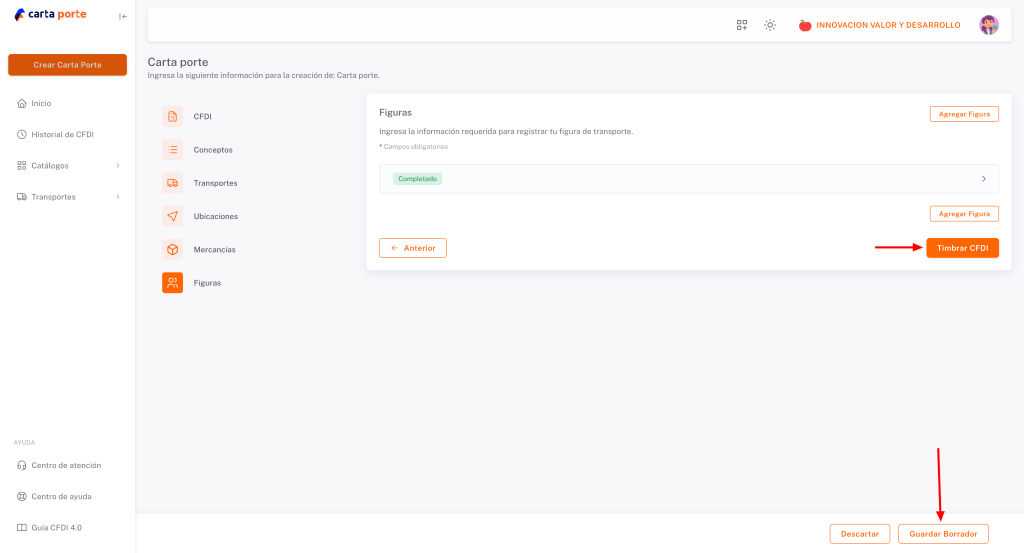Expand the Transportes submenu chevron
Screen dimensions: 1024x553
[x=118, y=197]
